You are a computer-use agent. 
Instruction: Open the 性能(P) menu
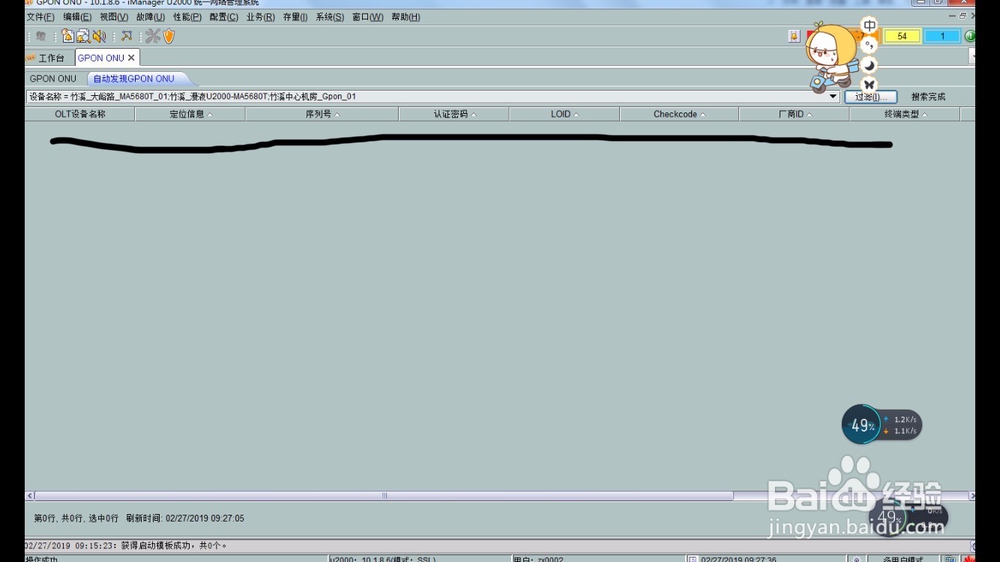[x=187, y=17]
